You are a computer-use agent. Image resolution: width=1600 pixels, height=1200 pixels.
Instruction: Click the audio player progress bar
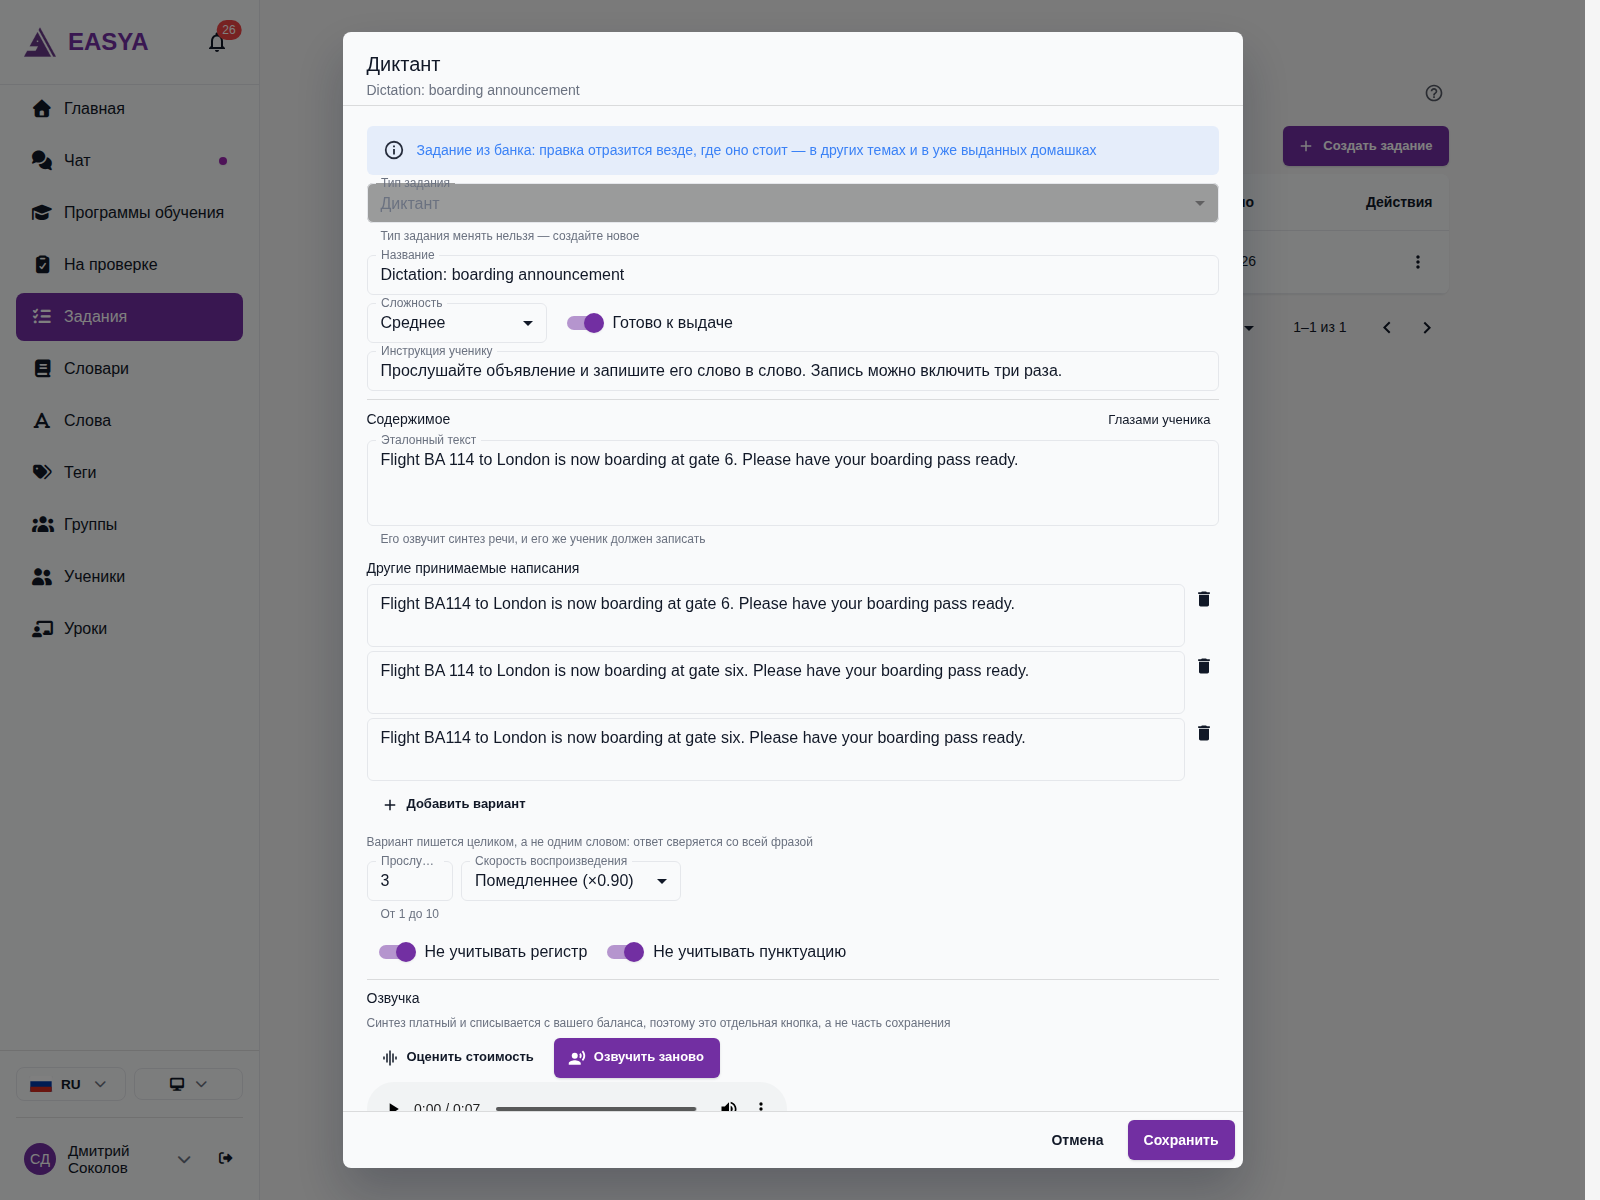tap(596, 1108)
